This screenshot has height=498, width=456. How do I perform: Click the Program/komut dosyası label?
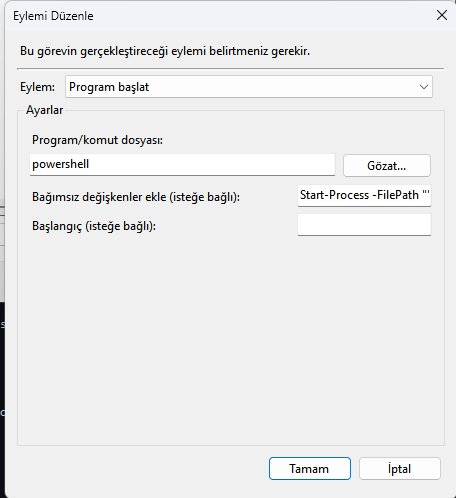pyautogui.click(x=97, y=140)
